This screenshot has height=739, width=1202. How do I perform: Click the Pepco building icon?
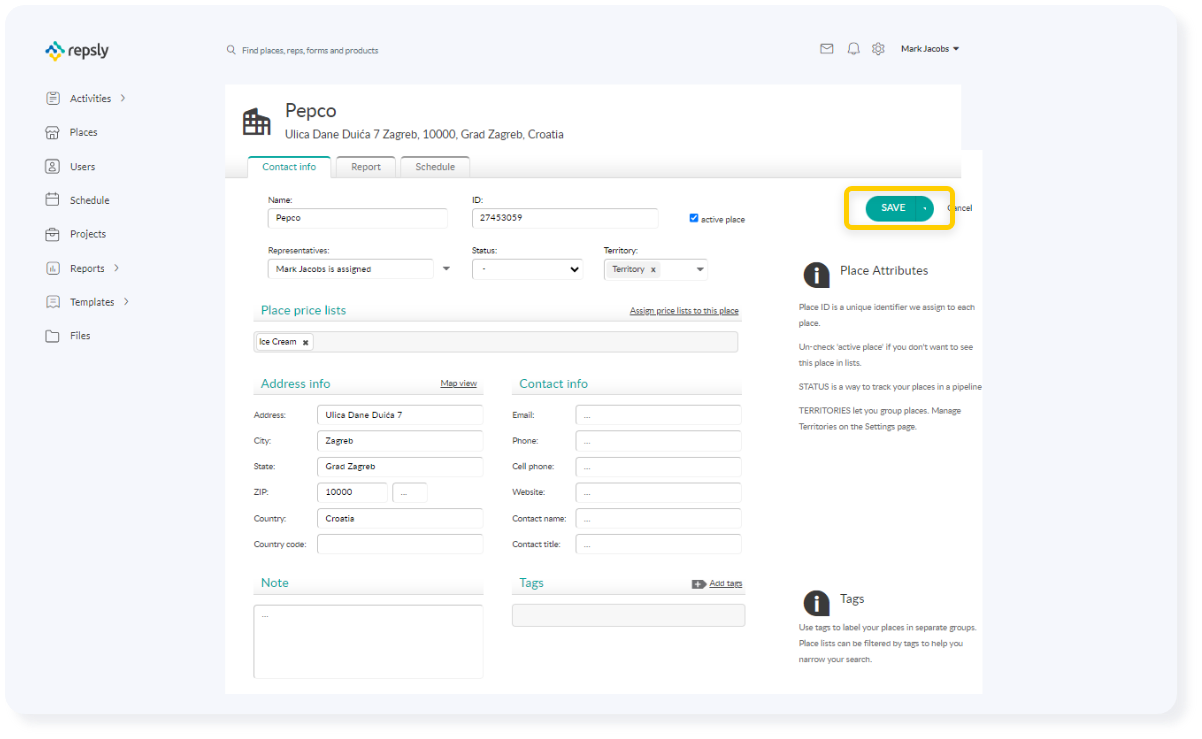(x=257, y=122)
